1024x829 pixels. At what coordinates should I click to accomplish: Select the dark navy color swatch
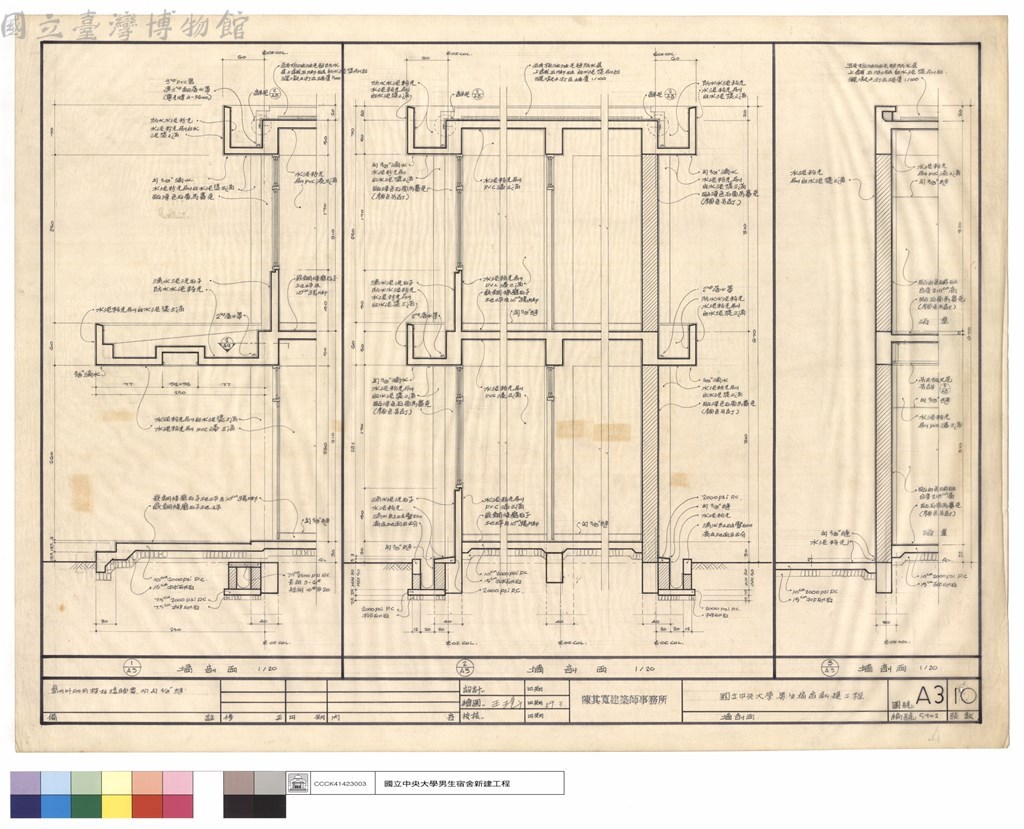click(25, 806)
